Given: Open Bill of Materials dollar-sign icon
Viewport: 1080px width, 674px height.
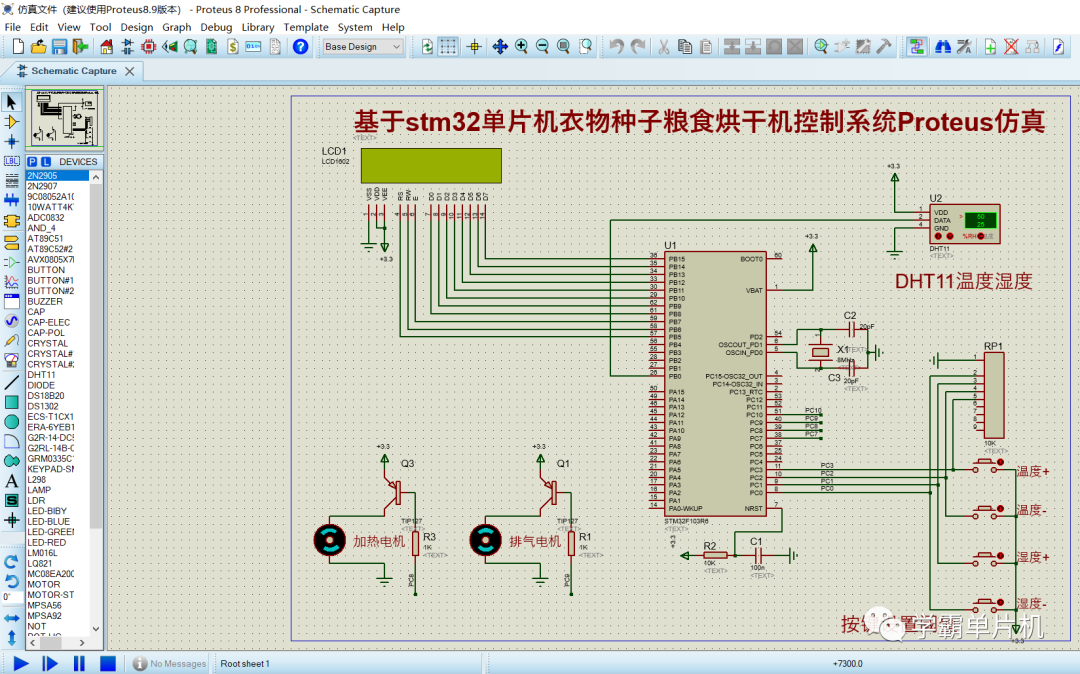Looking at the screenshot, I should (233, 46).
